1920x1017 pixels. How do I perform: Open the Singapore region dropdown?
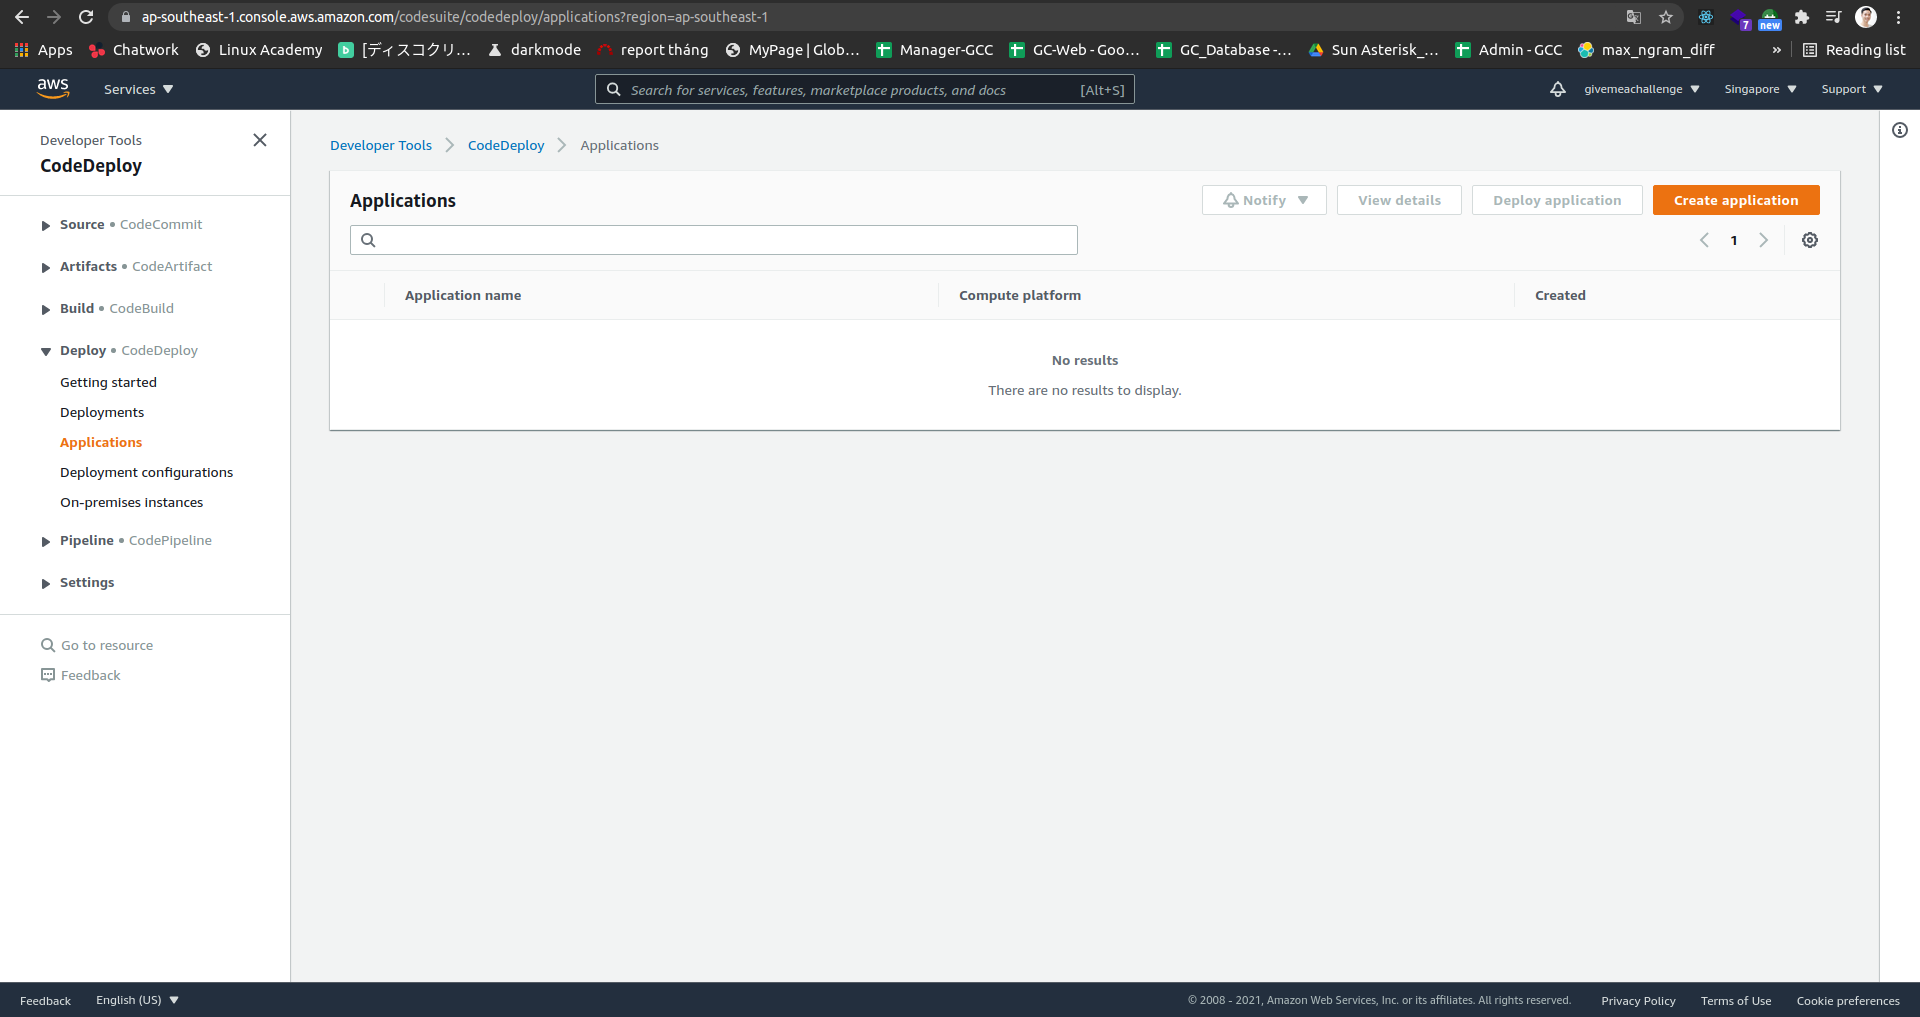click(x=1759, y=89)
